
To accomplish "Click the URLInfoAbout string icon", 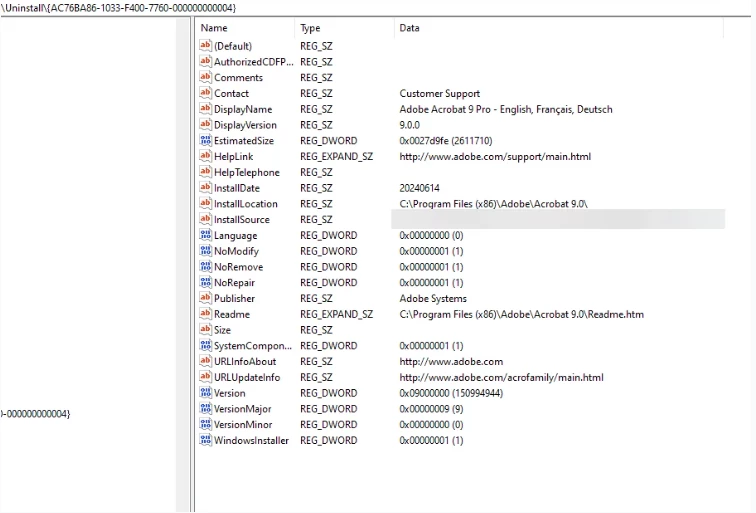I will click(x=205, y=361).
